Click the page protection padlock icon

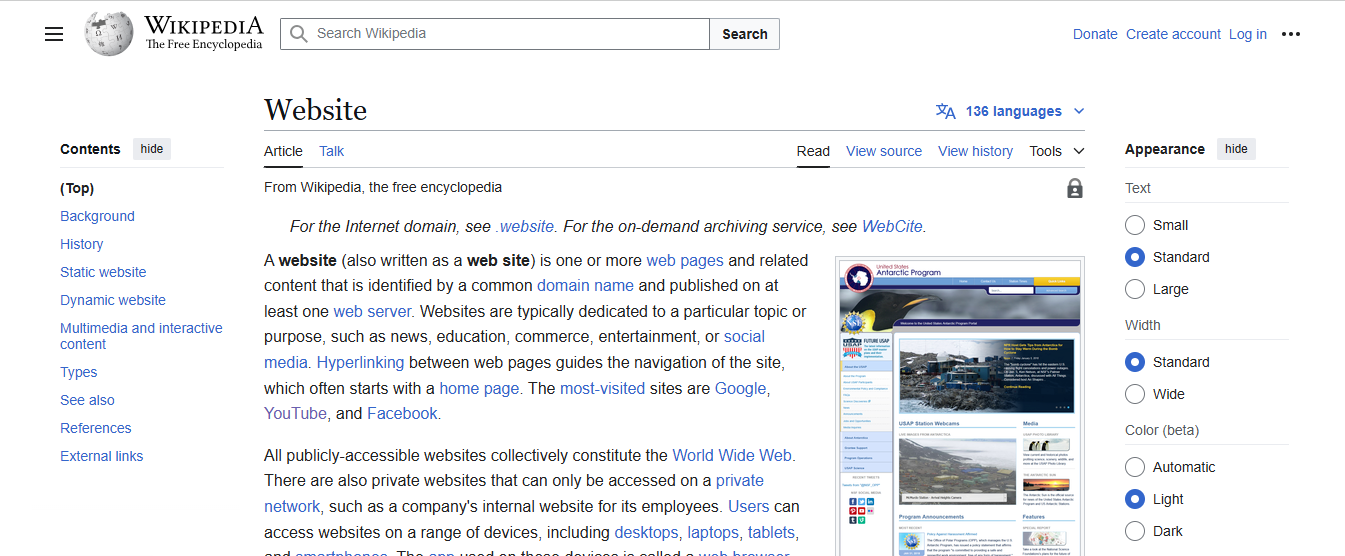1074,188
